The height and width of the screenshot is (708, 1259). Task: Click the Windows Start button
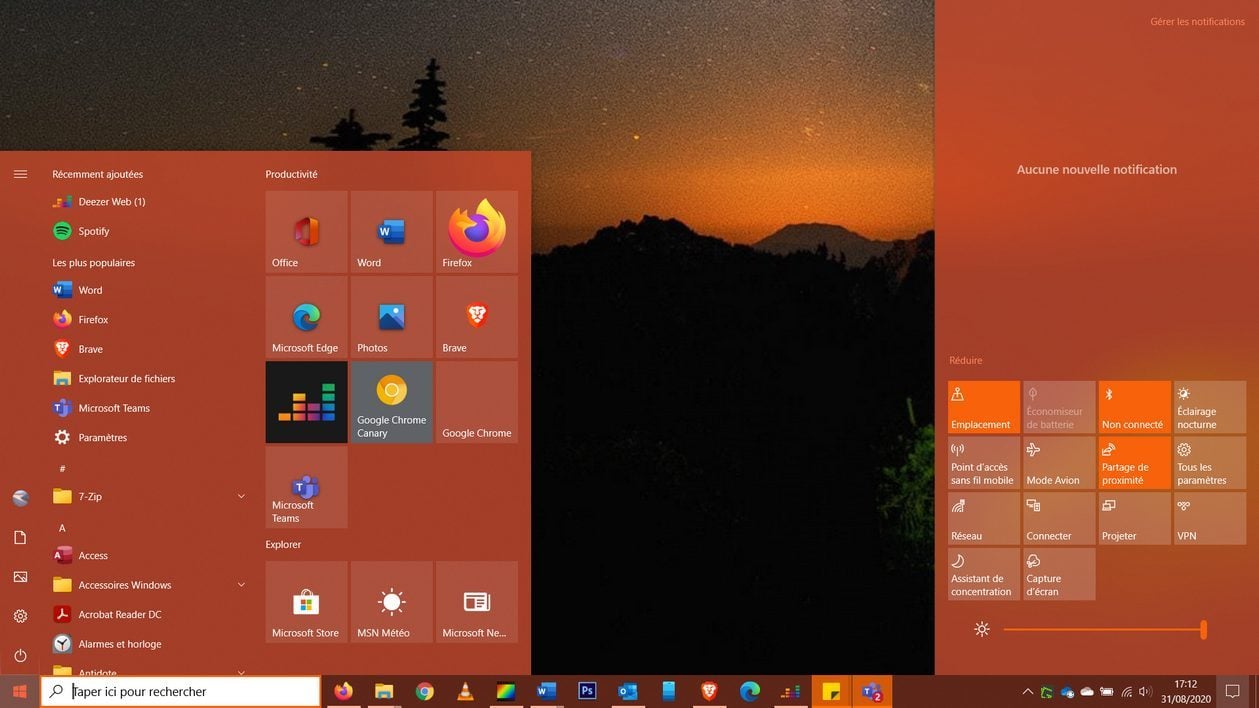click(x=19, y=691)
